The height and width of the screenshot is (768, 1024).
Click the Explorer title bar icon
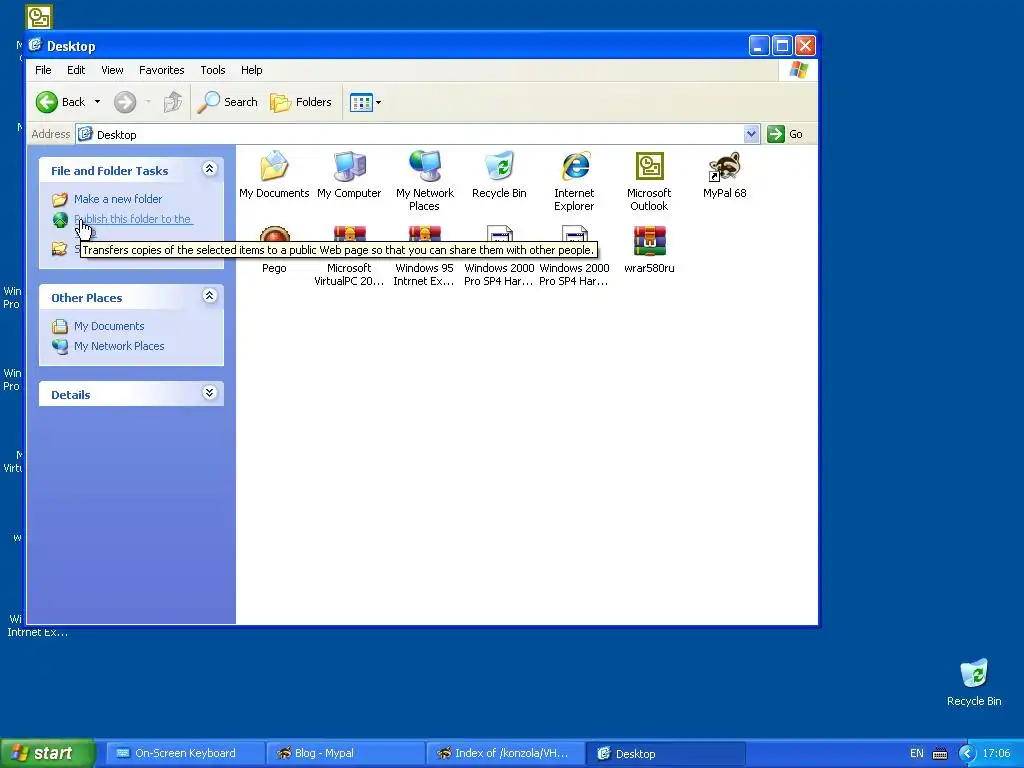[35, 45]
